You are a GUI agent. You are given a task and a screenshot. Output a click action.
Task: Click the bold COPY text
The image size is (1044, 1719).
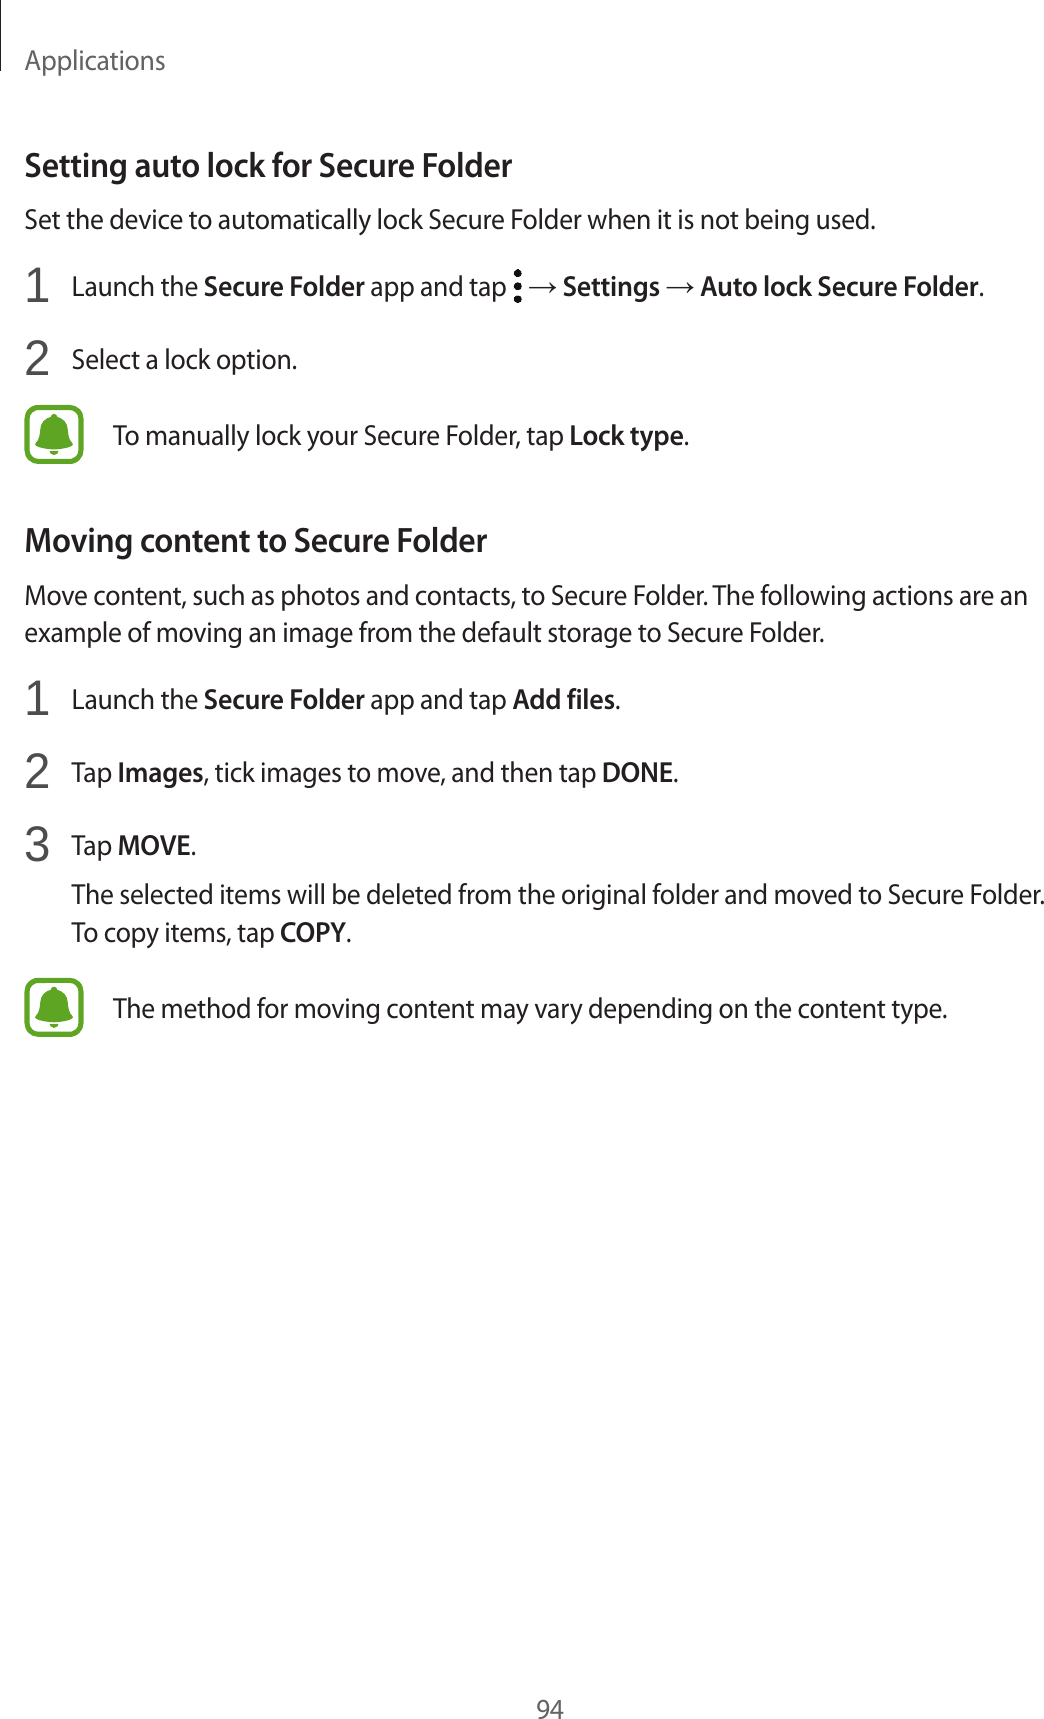pos(313,933)
